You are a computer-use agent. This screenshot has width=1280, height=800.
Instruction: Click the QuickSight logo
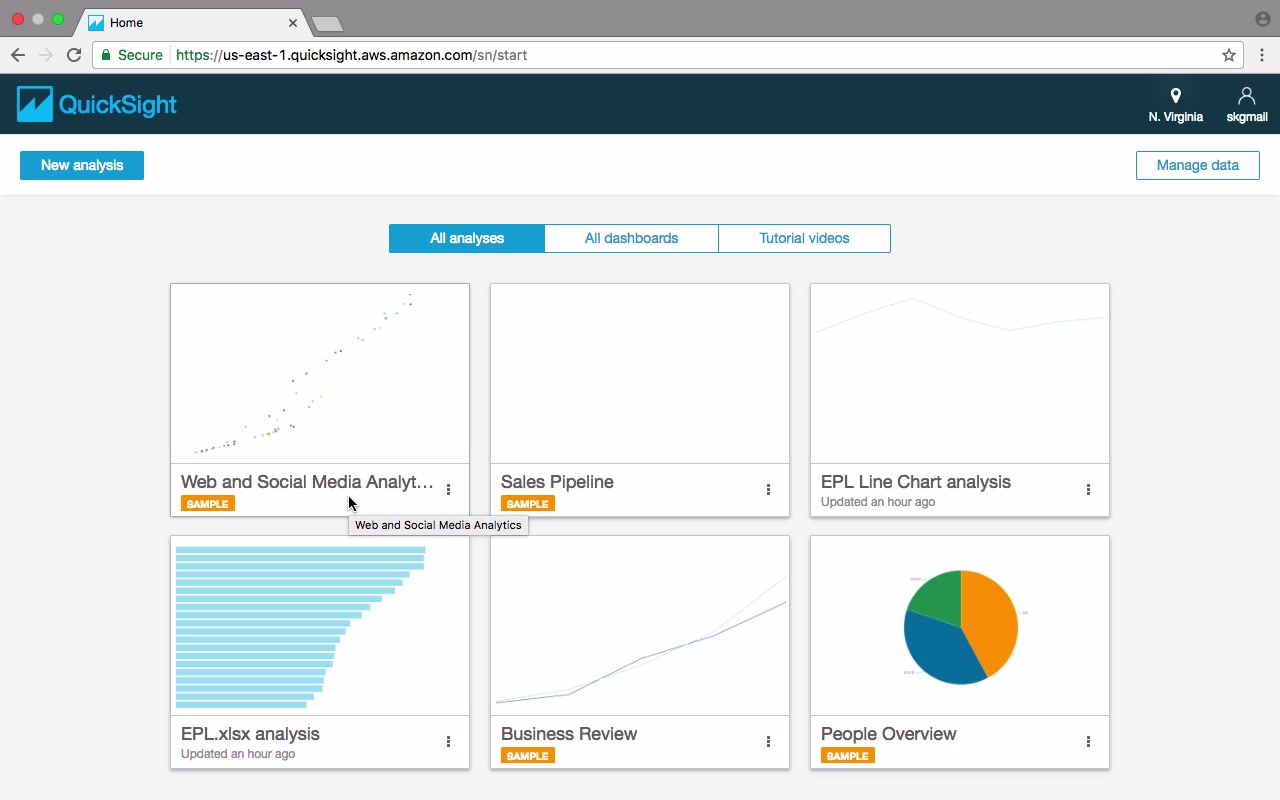pyautogui.click(x=97, y=104)
